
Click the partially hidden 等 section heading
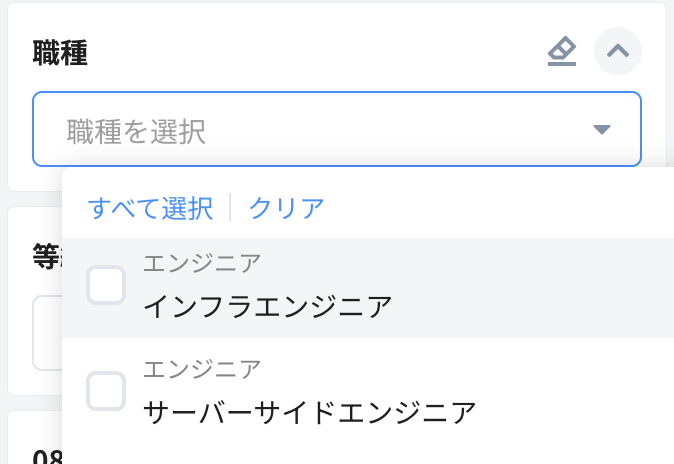tap(44, 258)
